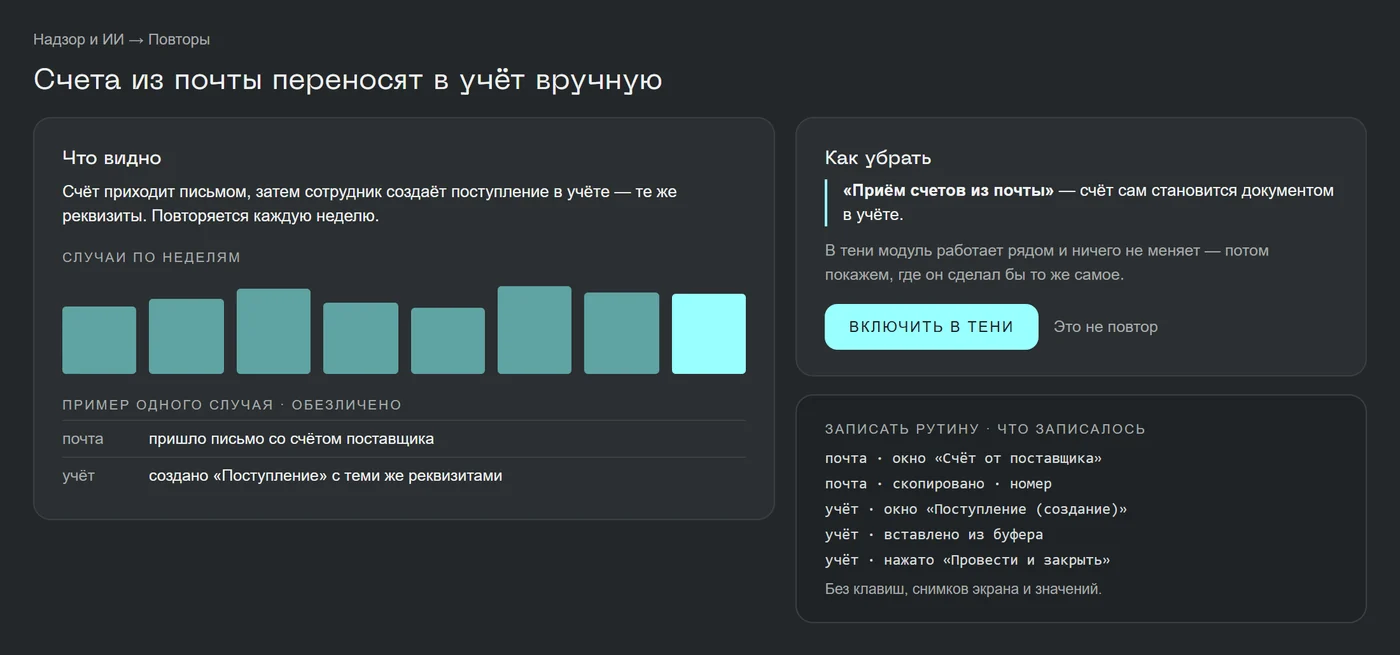Screen dimensions: 1400x655
Task: Click line «почта · скопировано · номер»
Action: coord(938,484)
